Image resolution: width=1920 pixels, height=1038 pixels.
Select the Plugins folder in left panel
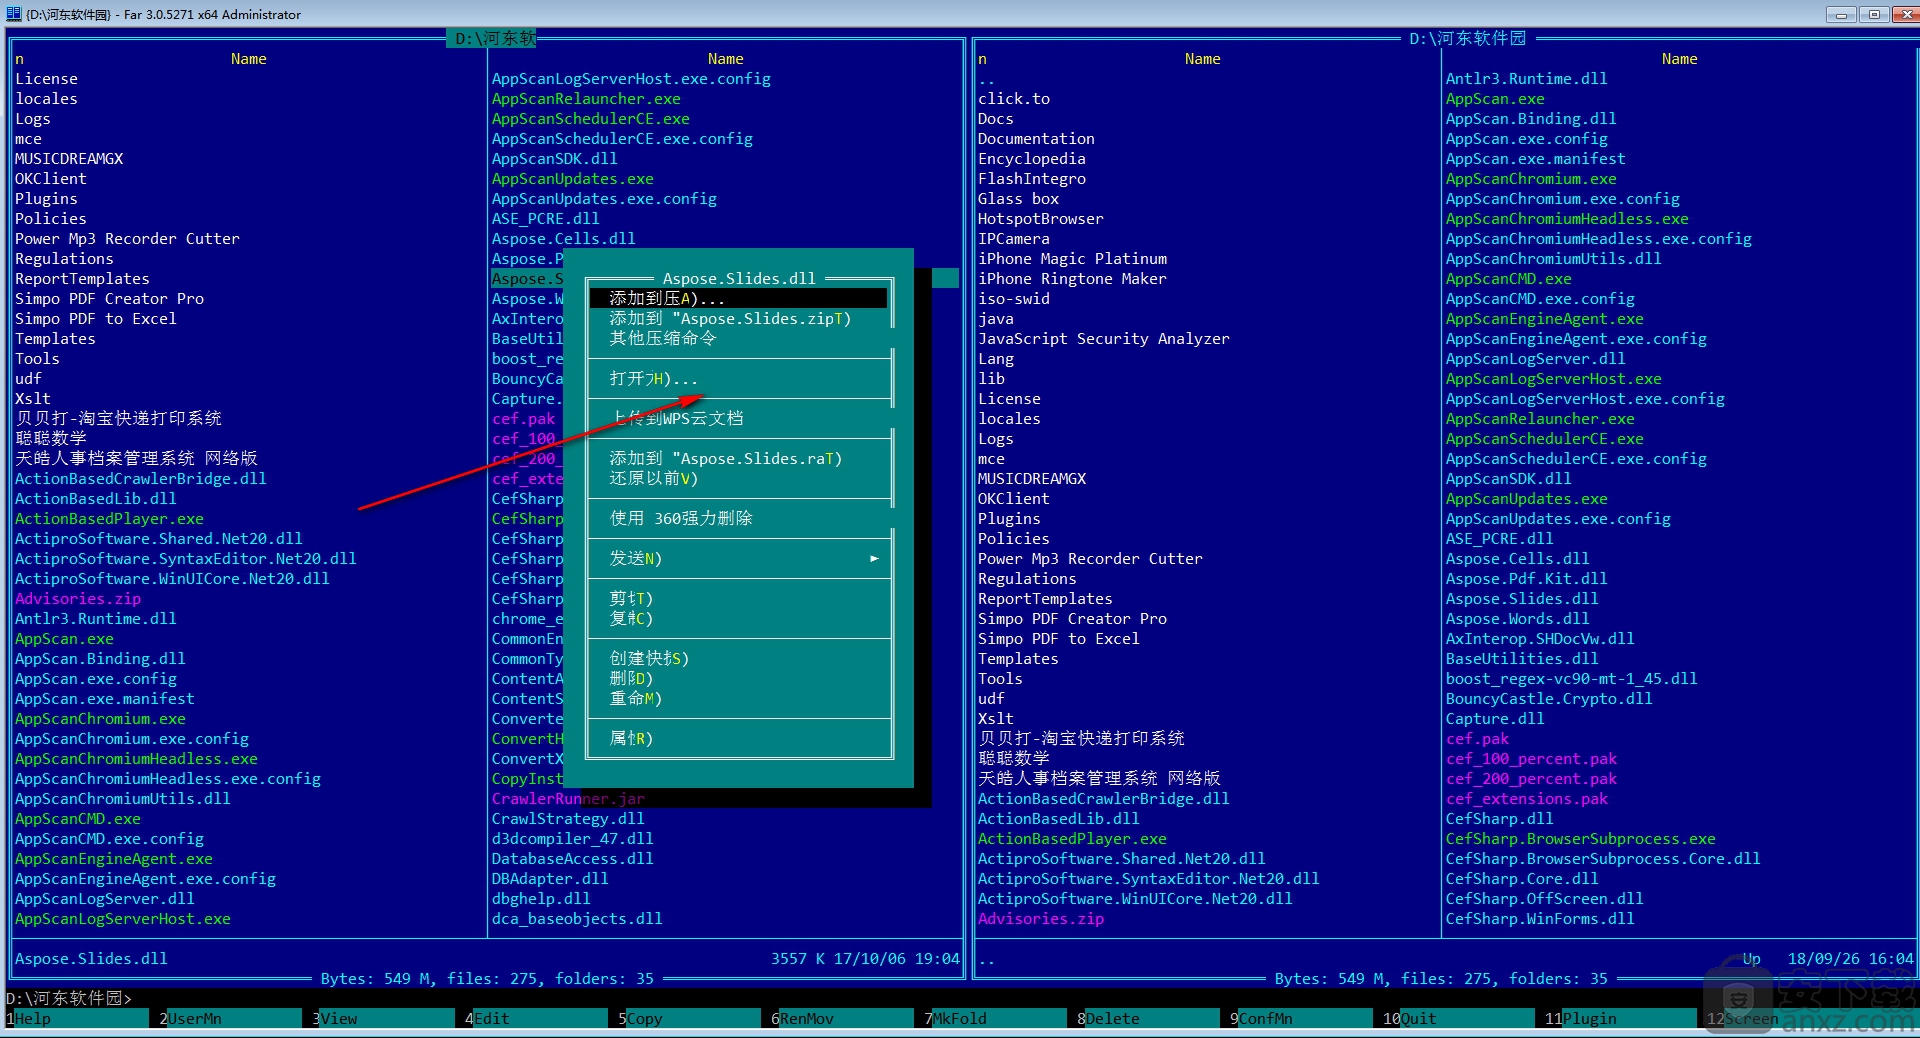(x=46, y=198)
